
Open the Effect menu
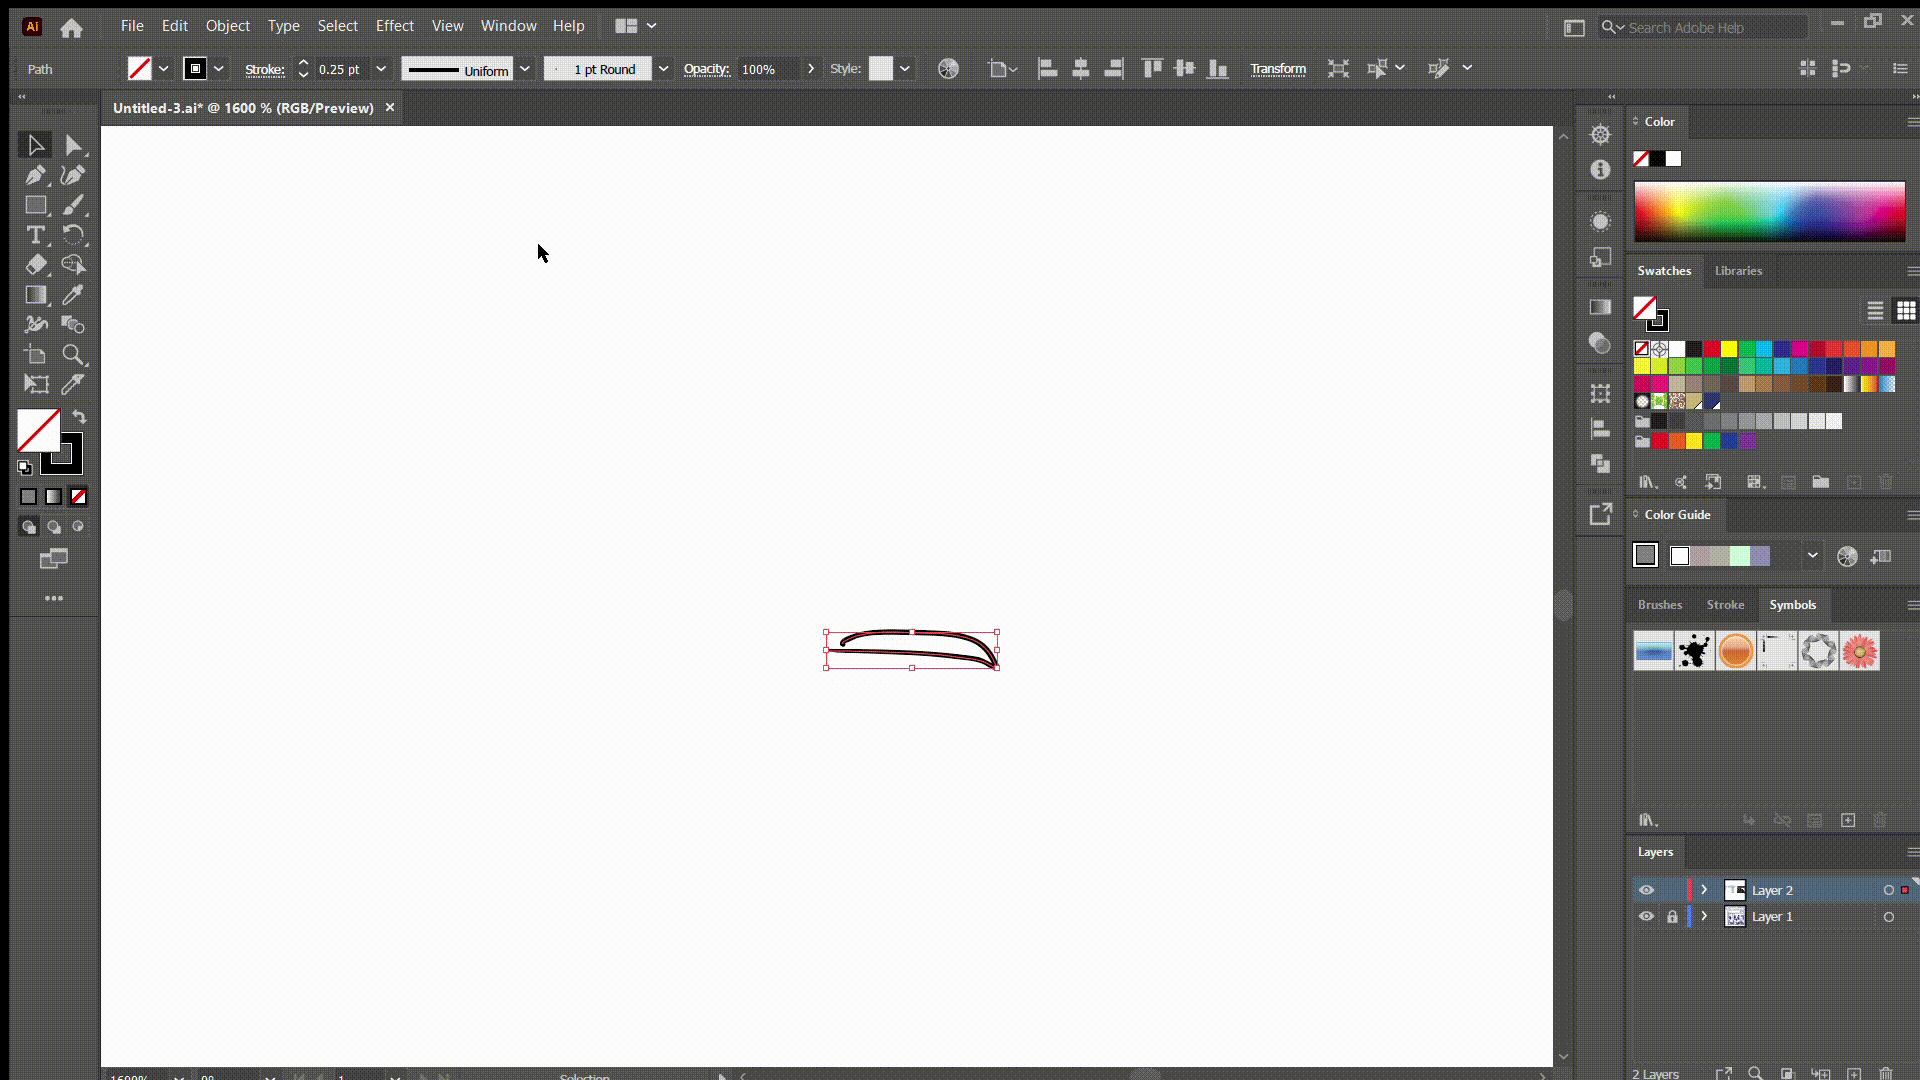point(395,26)
